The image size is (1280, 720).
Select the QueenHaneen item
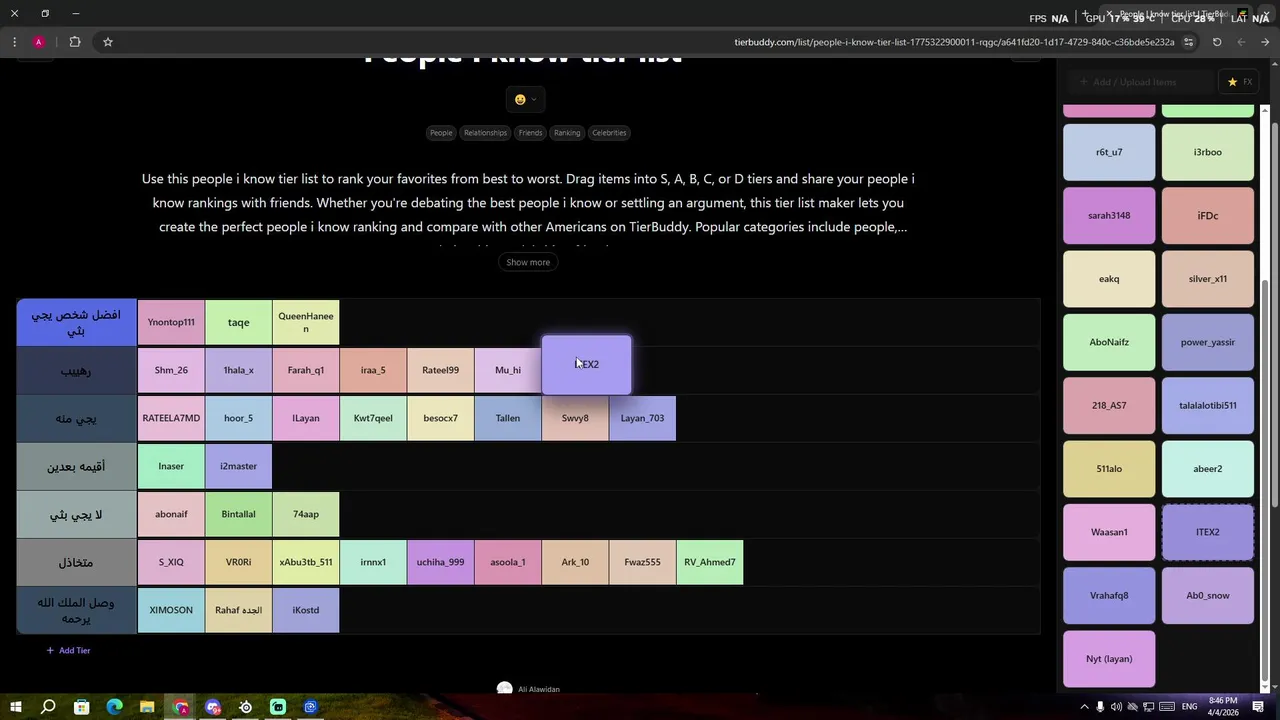pos(306,322)
